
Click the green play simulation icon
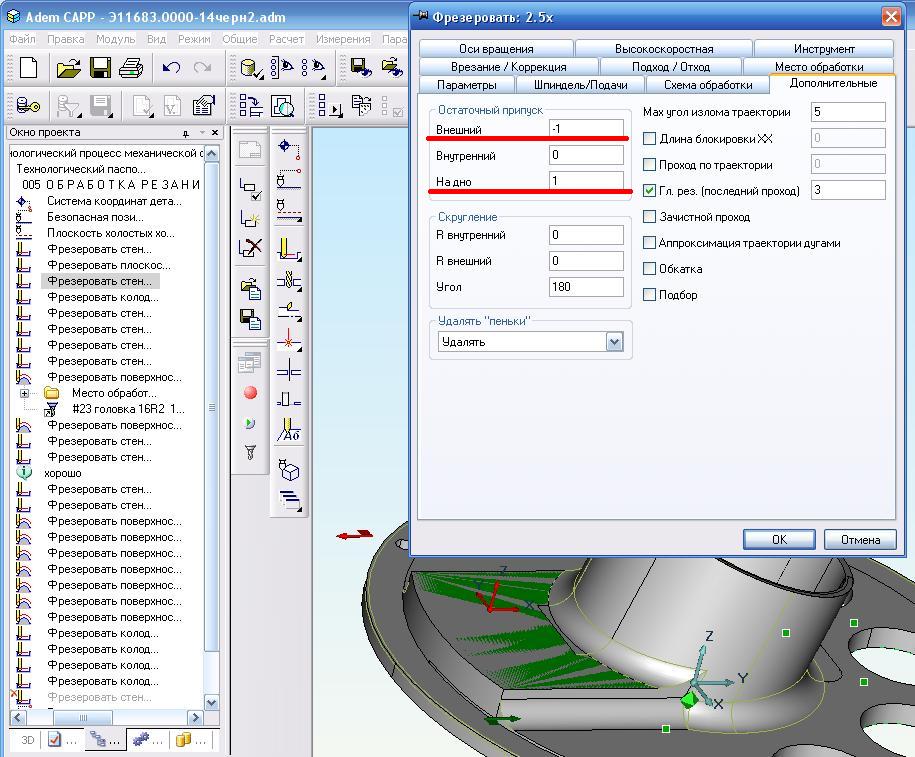coord(250,423)
